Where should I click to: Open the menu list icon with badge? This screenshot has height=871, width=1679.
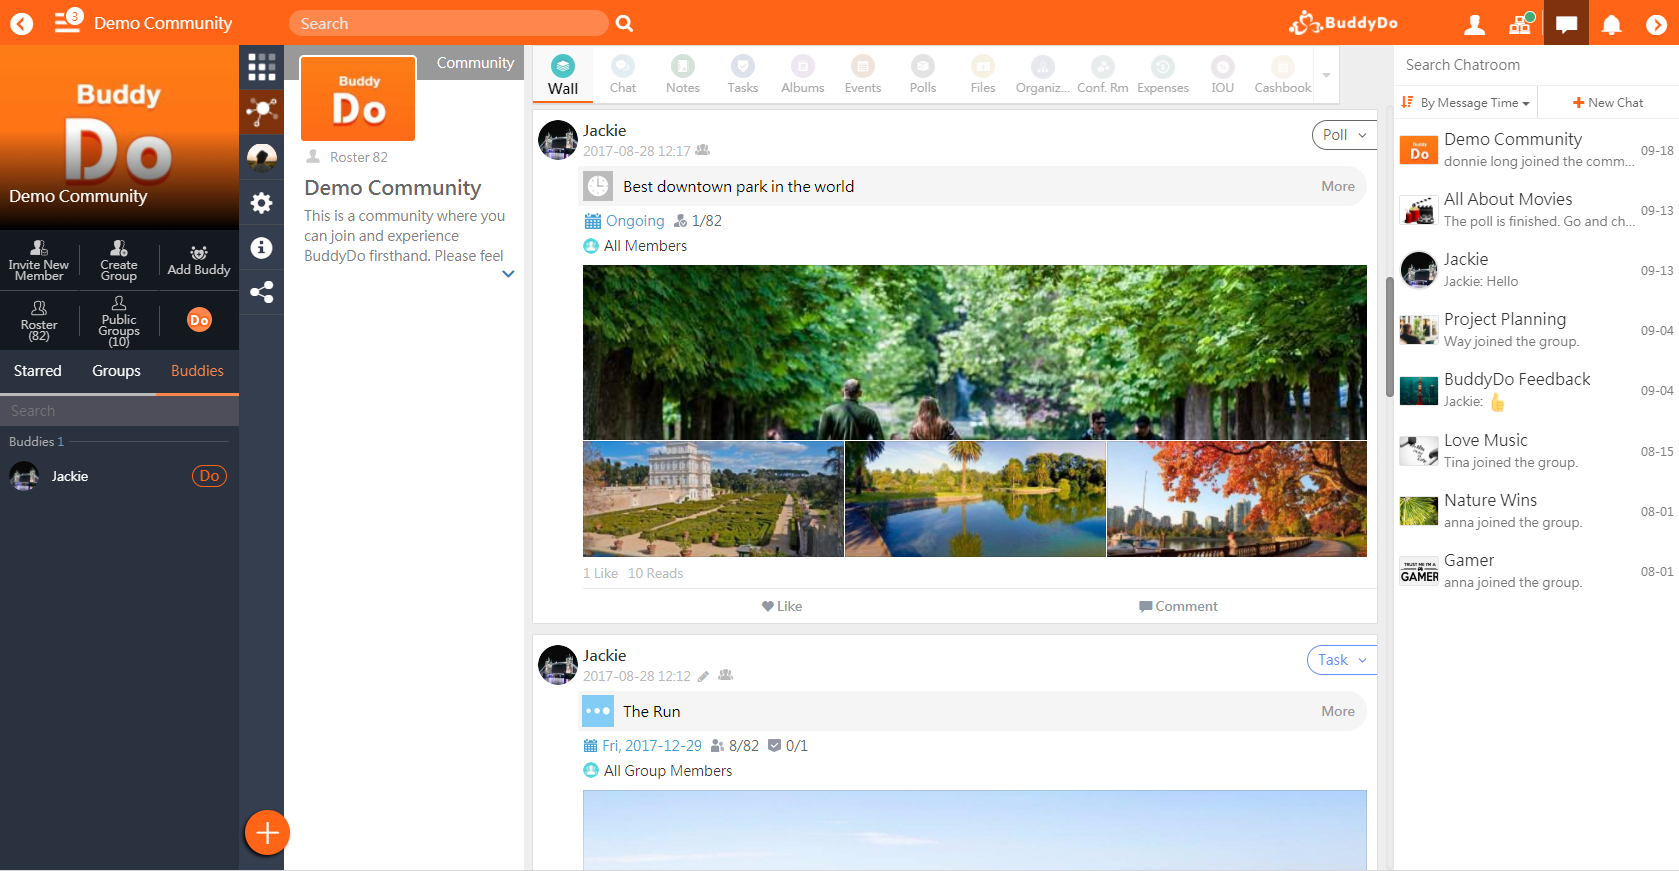(x=67, y=21)
